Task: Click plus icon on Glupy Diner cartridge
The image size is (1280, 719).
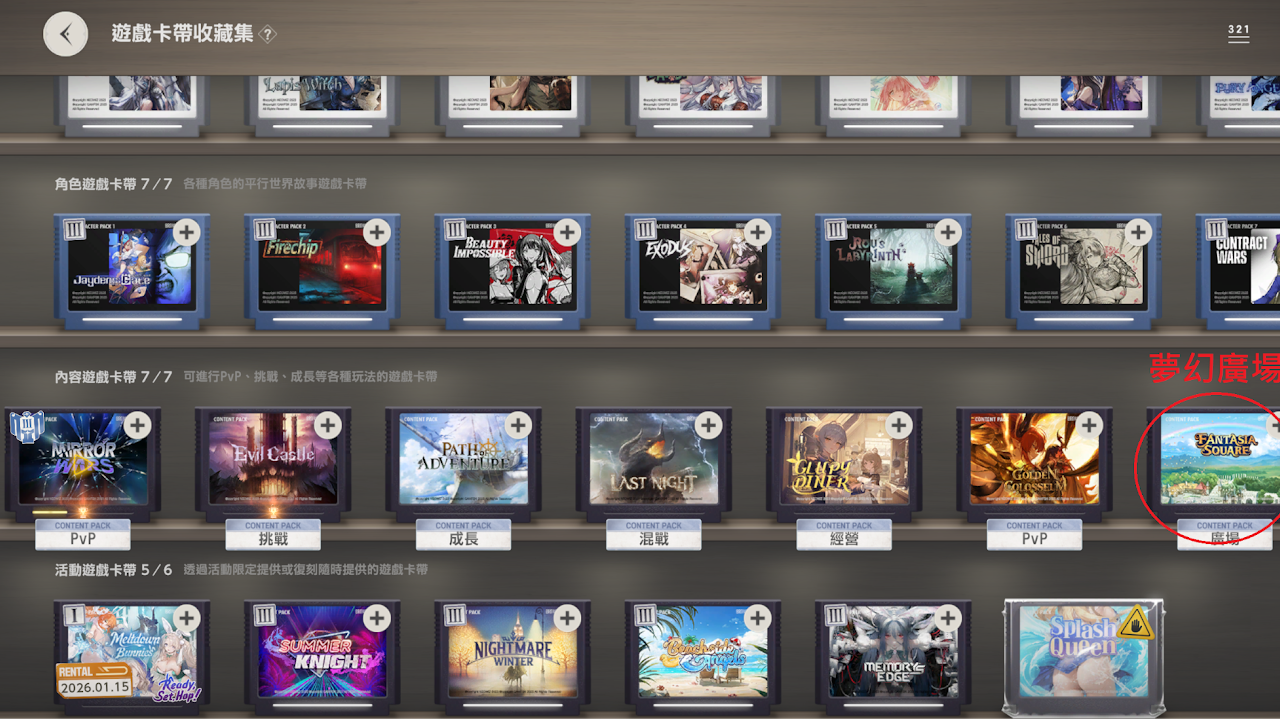Action: click(x=898, y=426)
